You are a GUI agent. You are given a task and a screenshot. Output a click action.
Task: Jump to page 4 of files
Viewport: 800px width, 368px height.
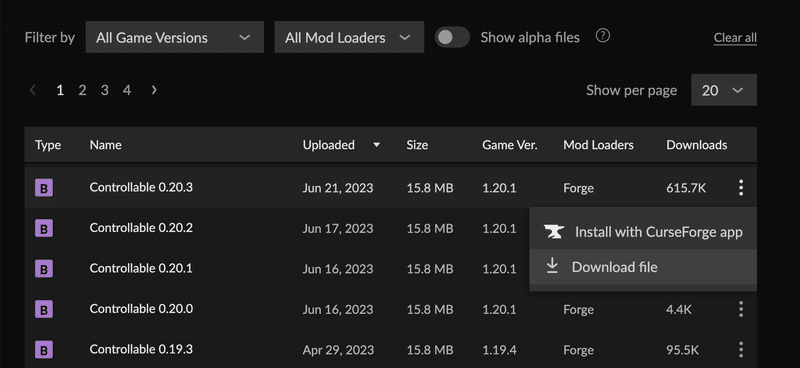click(x=127, y=90)
